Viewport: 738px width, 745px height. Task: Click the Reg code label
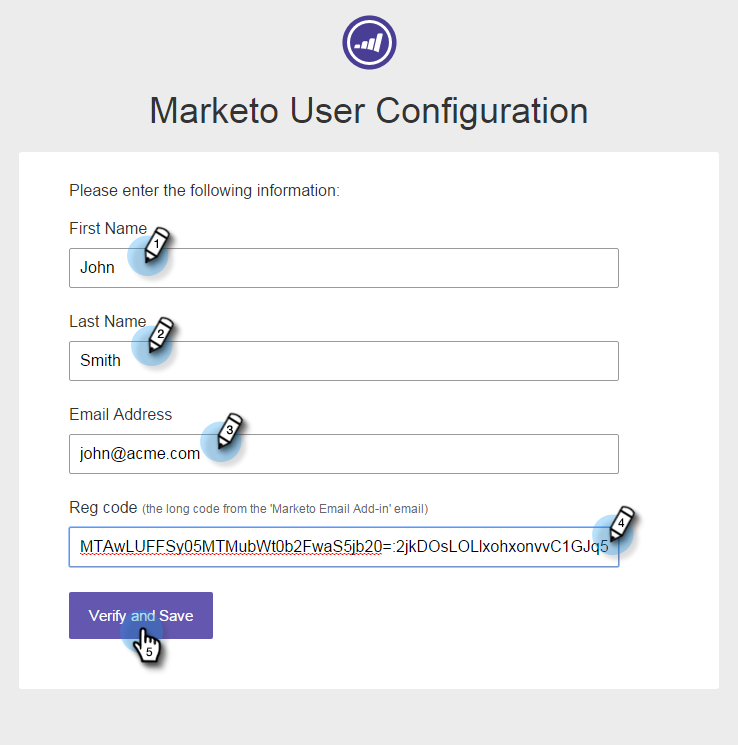102,508
